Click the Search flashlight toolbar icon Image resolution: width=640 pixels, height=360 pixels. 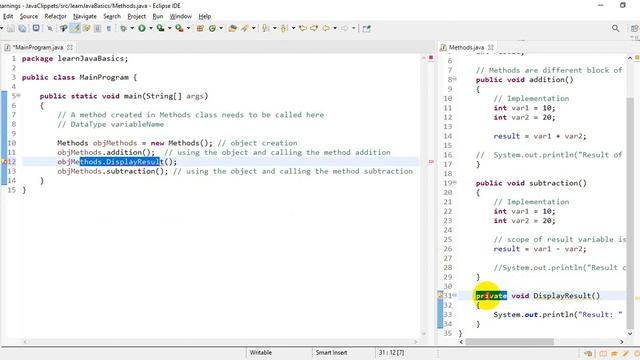click(x=245, y=28)
